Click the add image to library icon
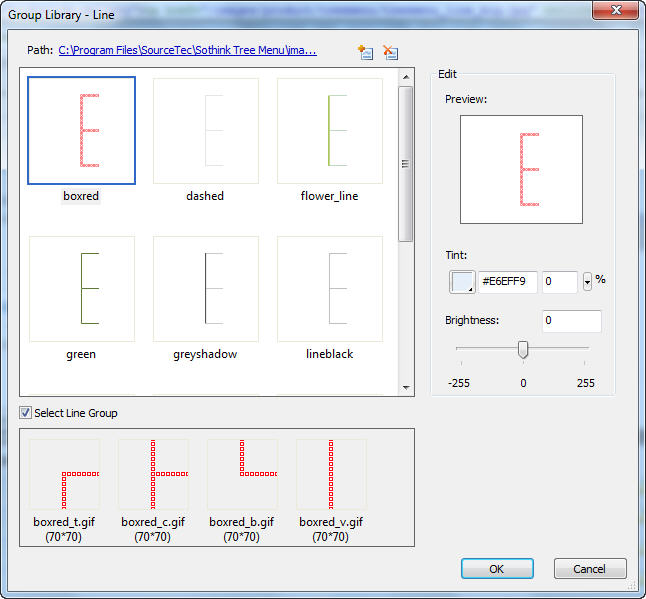Viewport: 646px width, 599px height. (366, 52)
